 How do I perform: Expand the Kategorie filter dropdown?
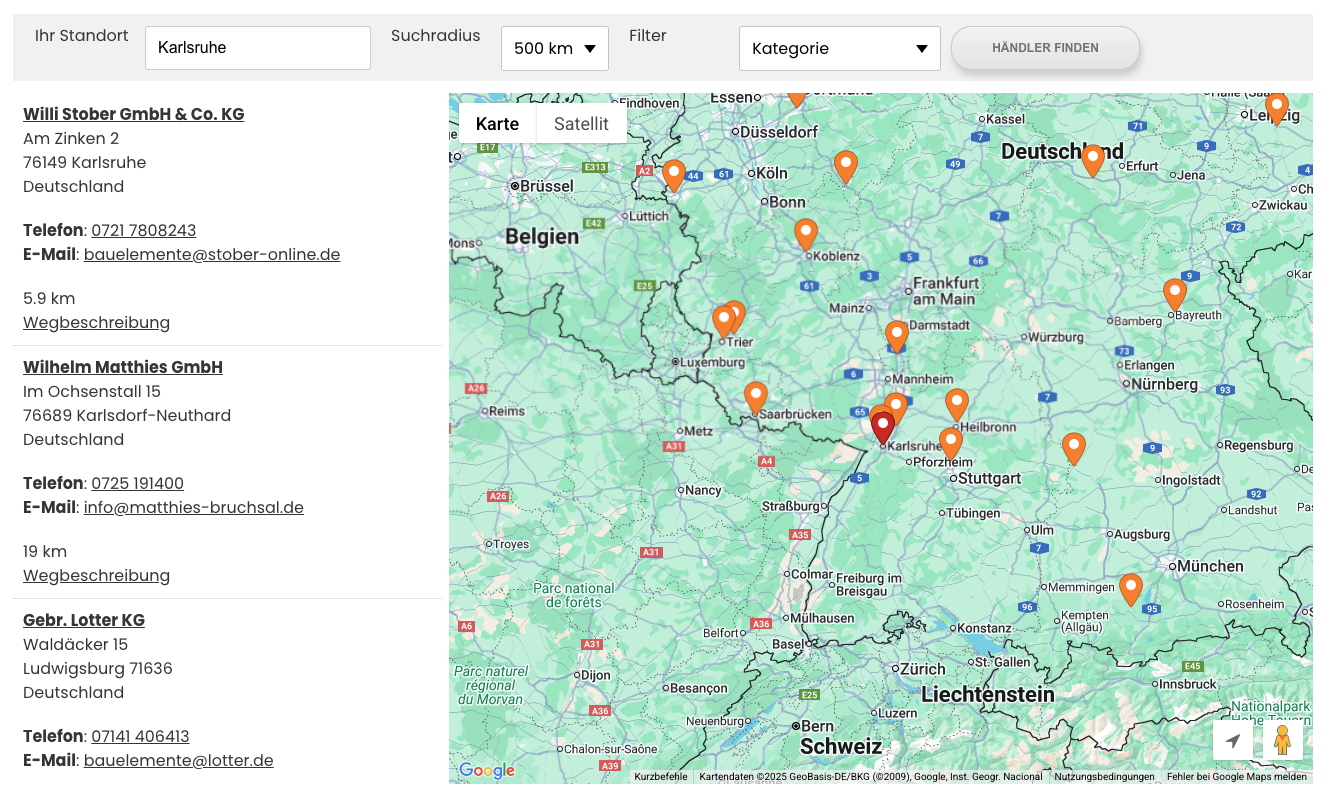point(839,48)
